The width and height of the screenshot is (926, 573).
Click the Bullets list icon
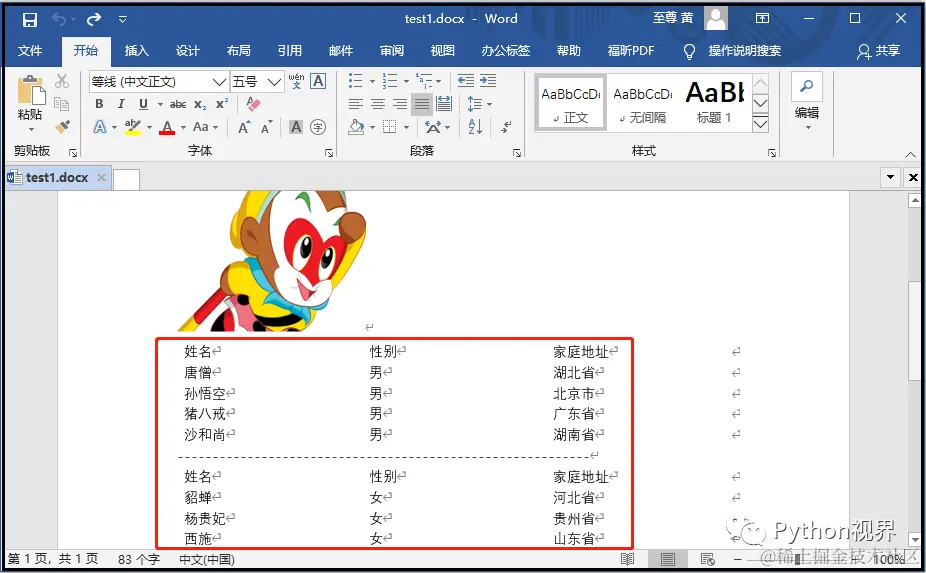coord(356,80)
